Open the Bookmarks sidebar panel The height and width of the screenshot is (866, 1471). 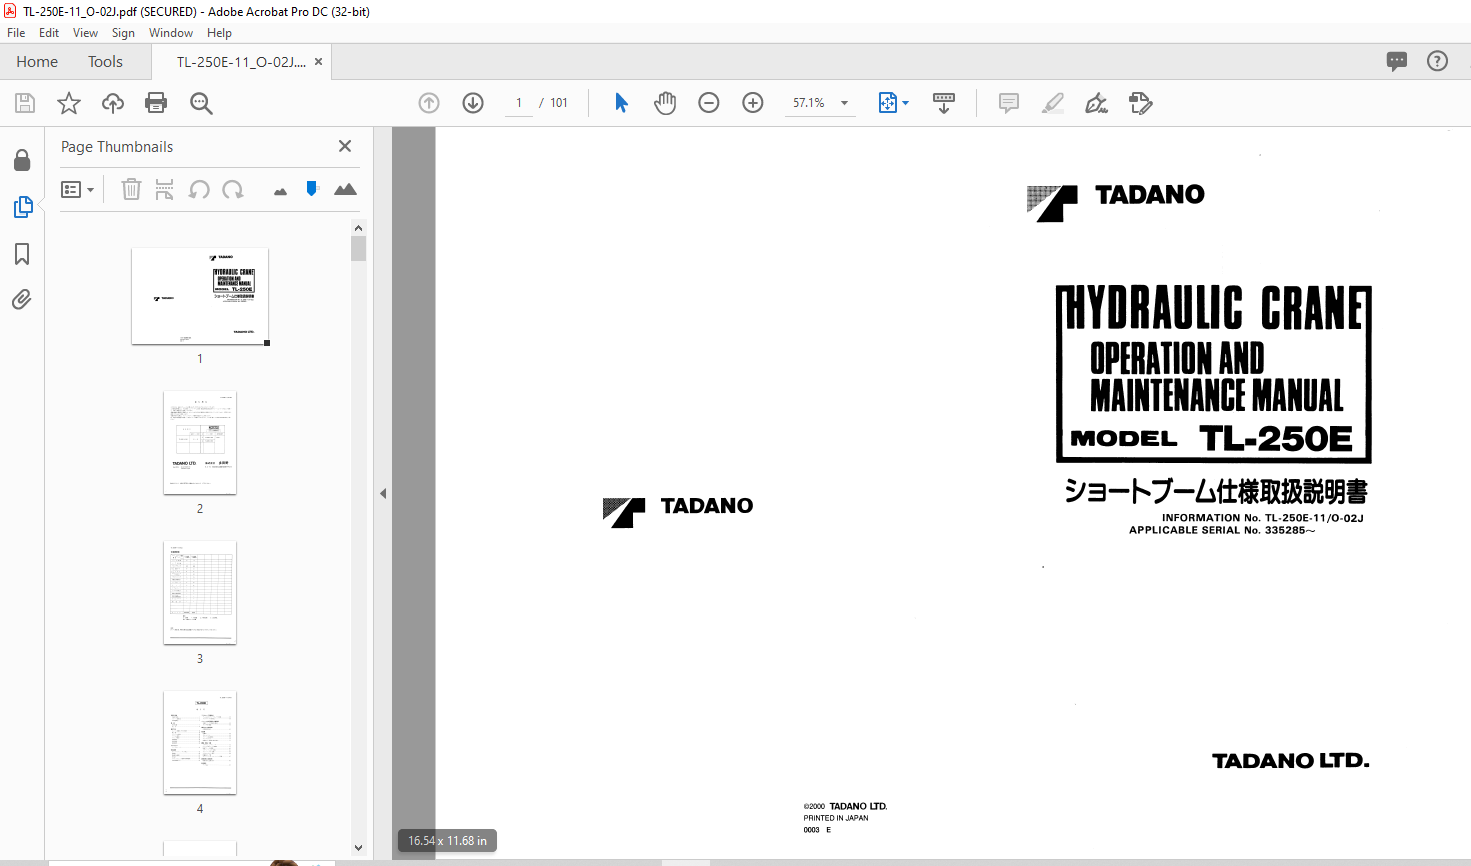click(22, 254)
